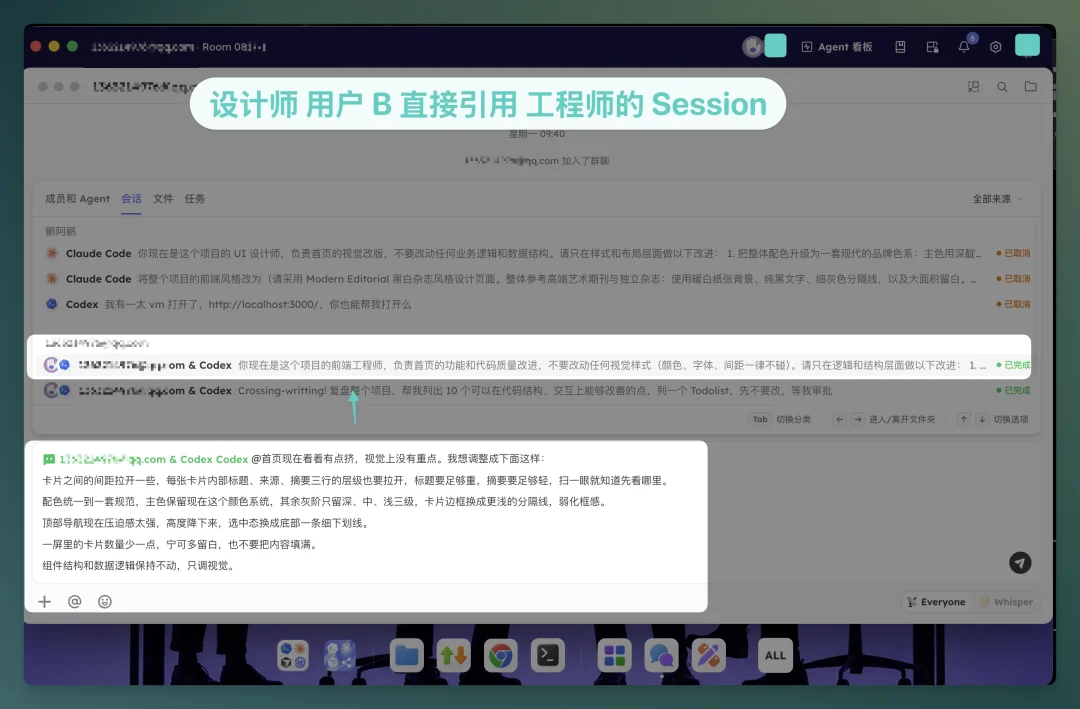Screen dimensions: 1080x709
Task: Expand the 全部来源 source dropdown
Action: 997,198
